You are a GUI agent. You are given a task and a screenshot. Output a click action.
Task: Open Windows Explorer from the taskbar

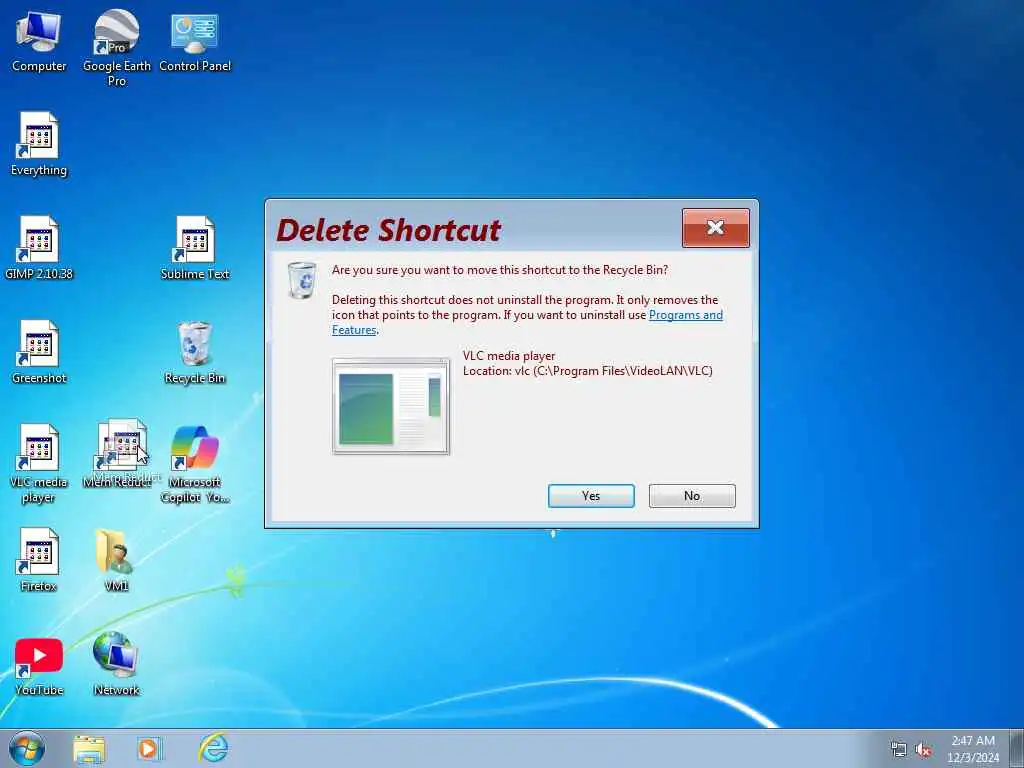point(89,749)
